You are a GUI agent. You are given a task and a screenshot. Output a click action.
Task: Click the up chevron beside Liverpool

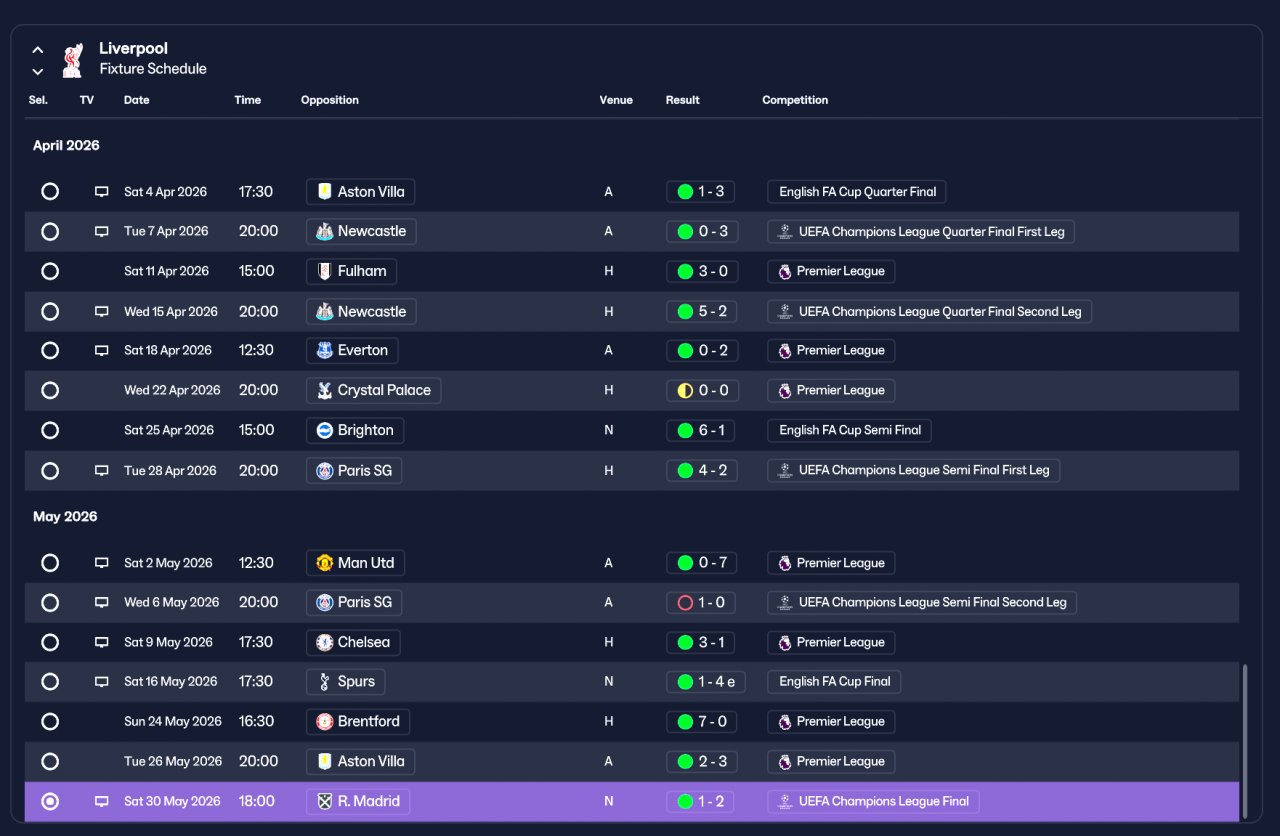[38, 49]
